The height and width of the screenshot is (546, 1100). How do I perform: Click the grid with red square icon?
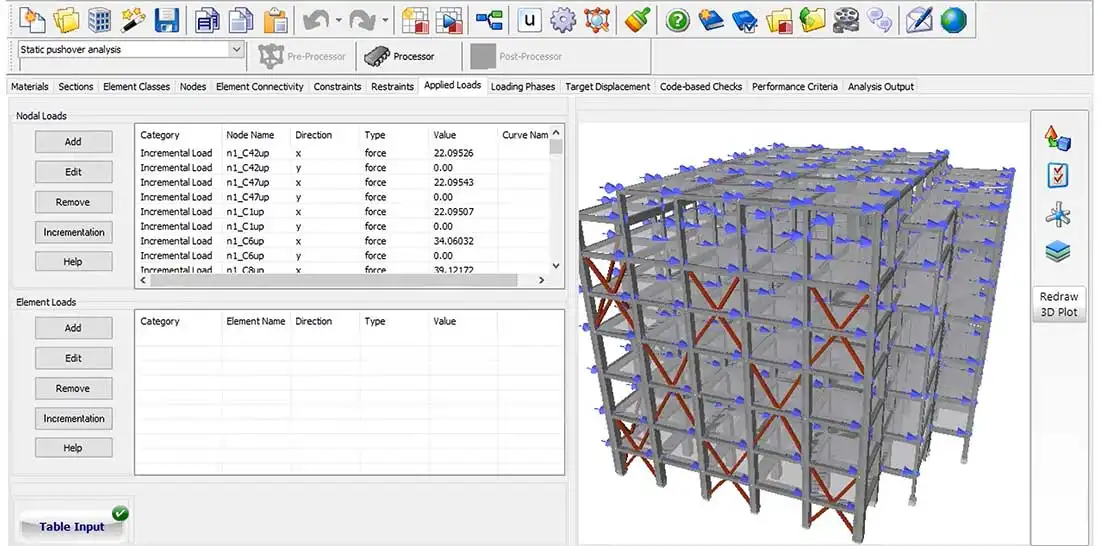(415, 20)
